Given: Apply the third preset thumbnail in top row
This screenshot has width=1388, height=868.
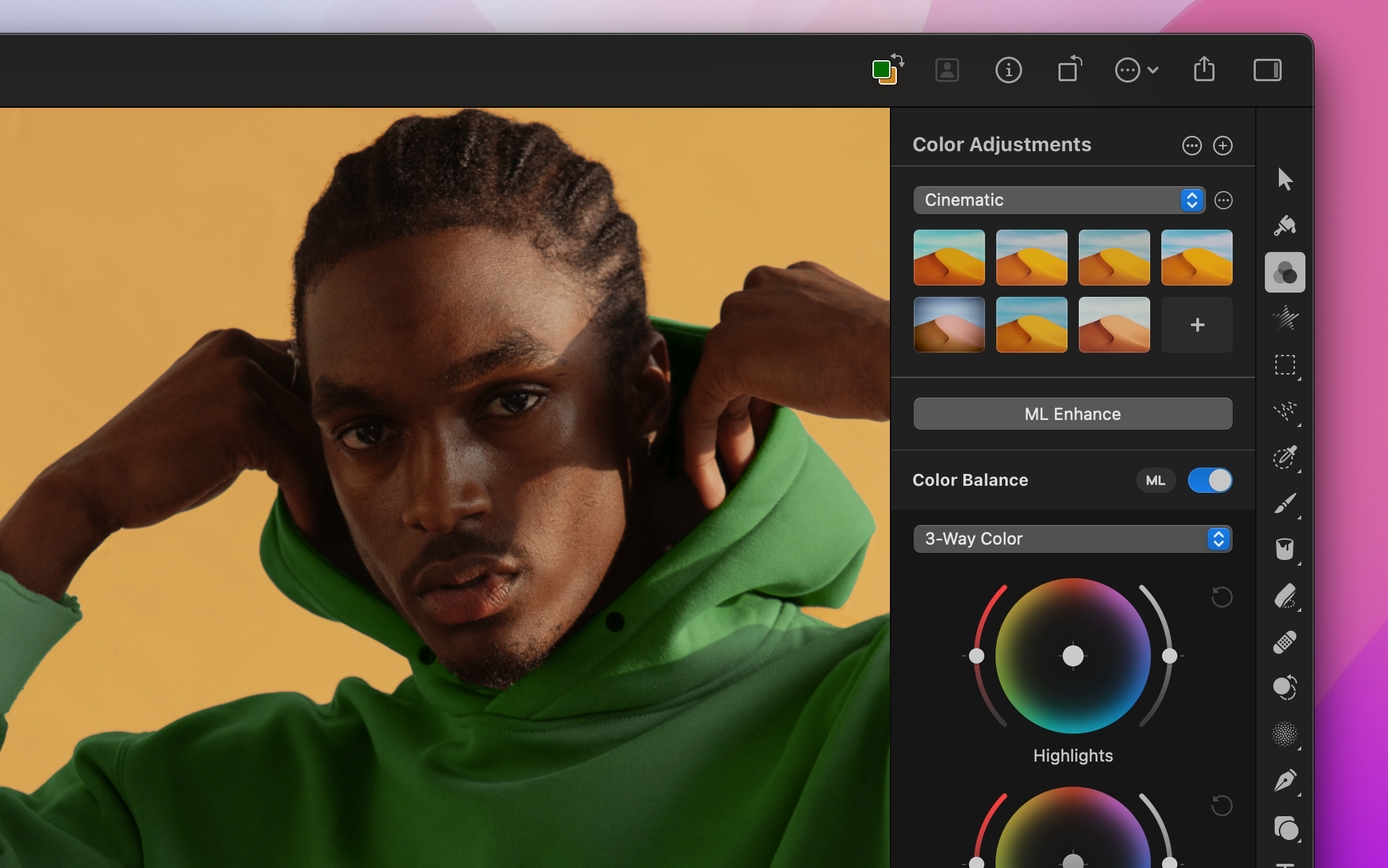Looking at the screenshot, I should [1114, 258].
